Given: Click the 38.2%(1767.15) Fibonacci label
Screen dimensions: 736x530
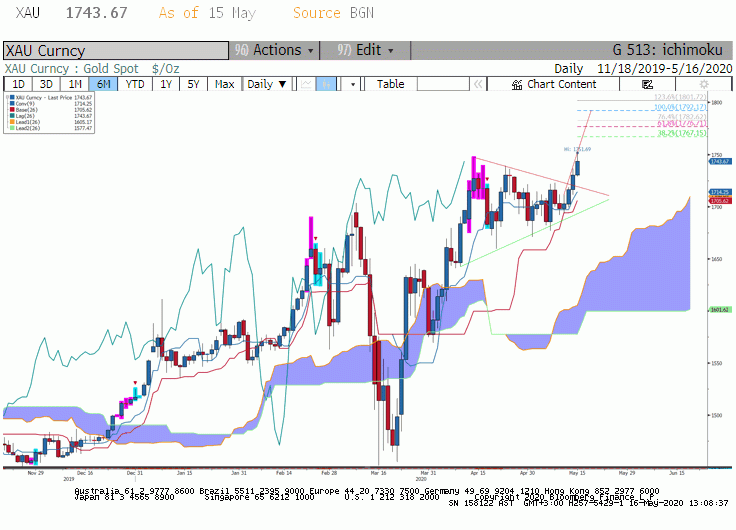Looking at the screenshot, I should point(682,133).
